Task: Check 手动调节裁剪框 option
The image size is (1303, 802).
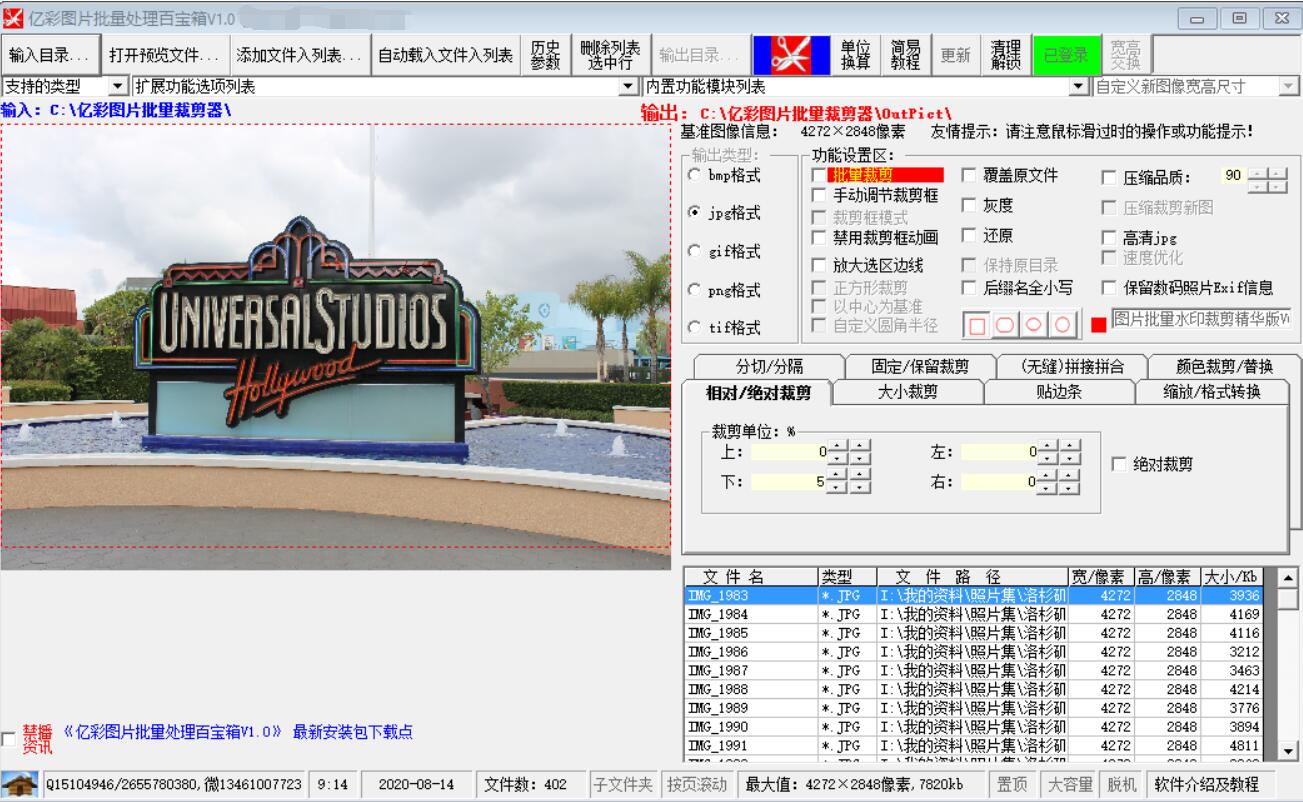Action: [819, 195]
